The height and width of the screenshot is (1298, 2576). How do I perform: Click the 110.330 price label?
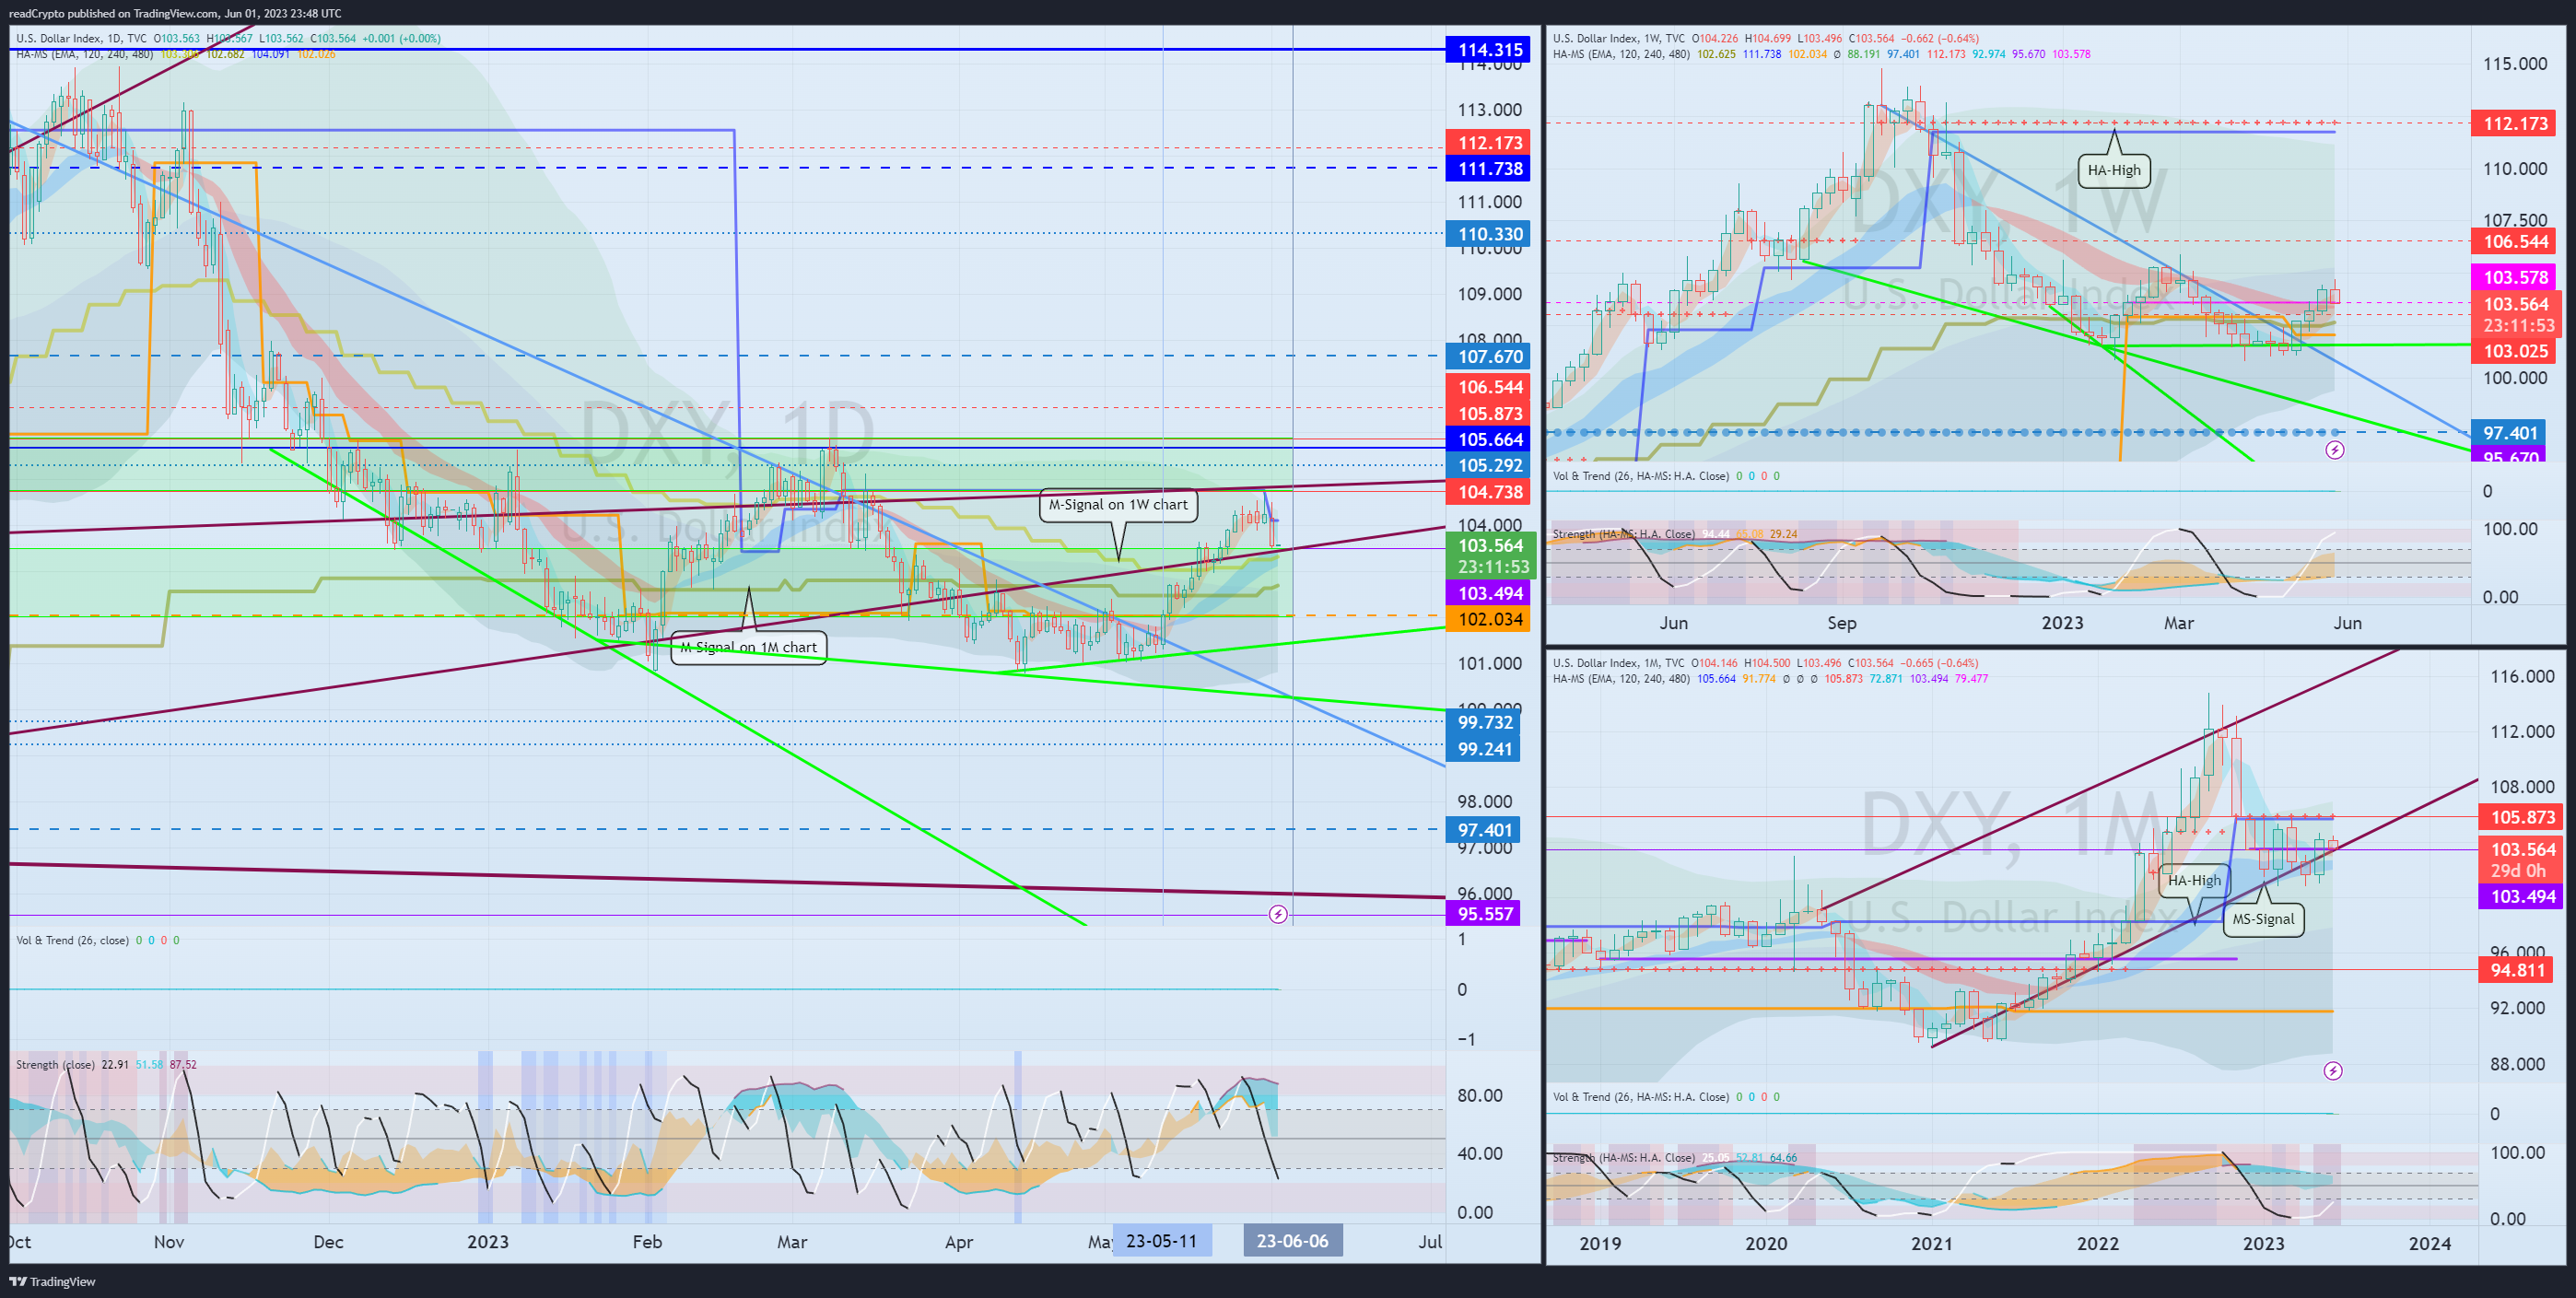click(x=1488, y=235)
